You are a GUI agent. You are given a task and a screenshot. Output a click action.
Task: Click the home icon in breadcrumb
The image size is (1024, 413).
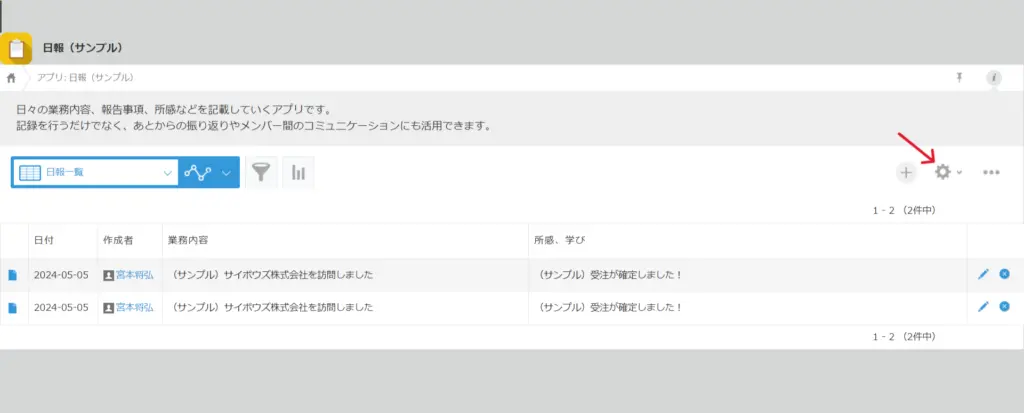[11, 77]
